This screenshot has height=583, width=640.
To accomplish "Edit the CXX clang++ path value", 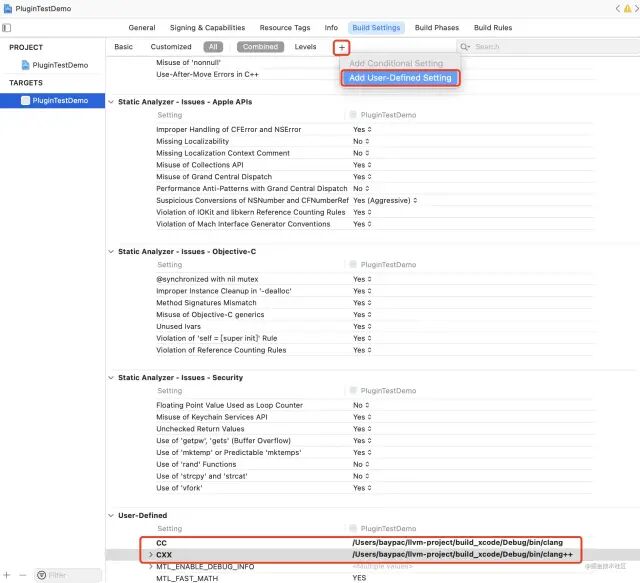I will tap(462, 554).
